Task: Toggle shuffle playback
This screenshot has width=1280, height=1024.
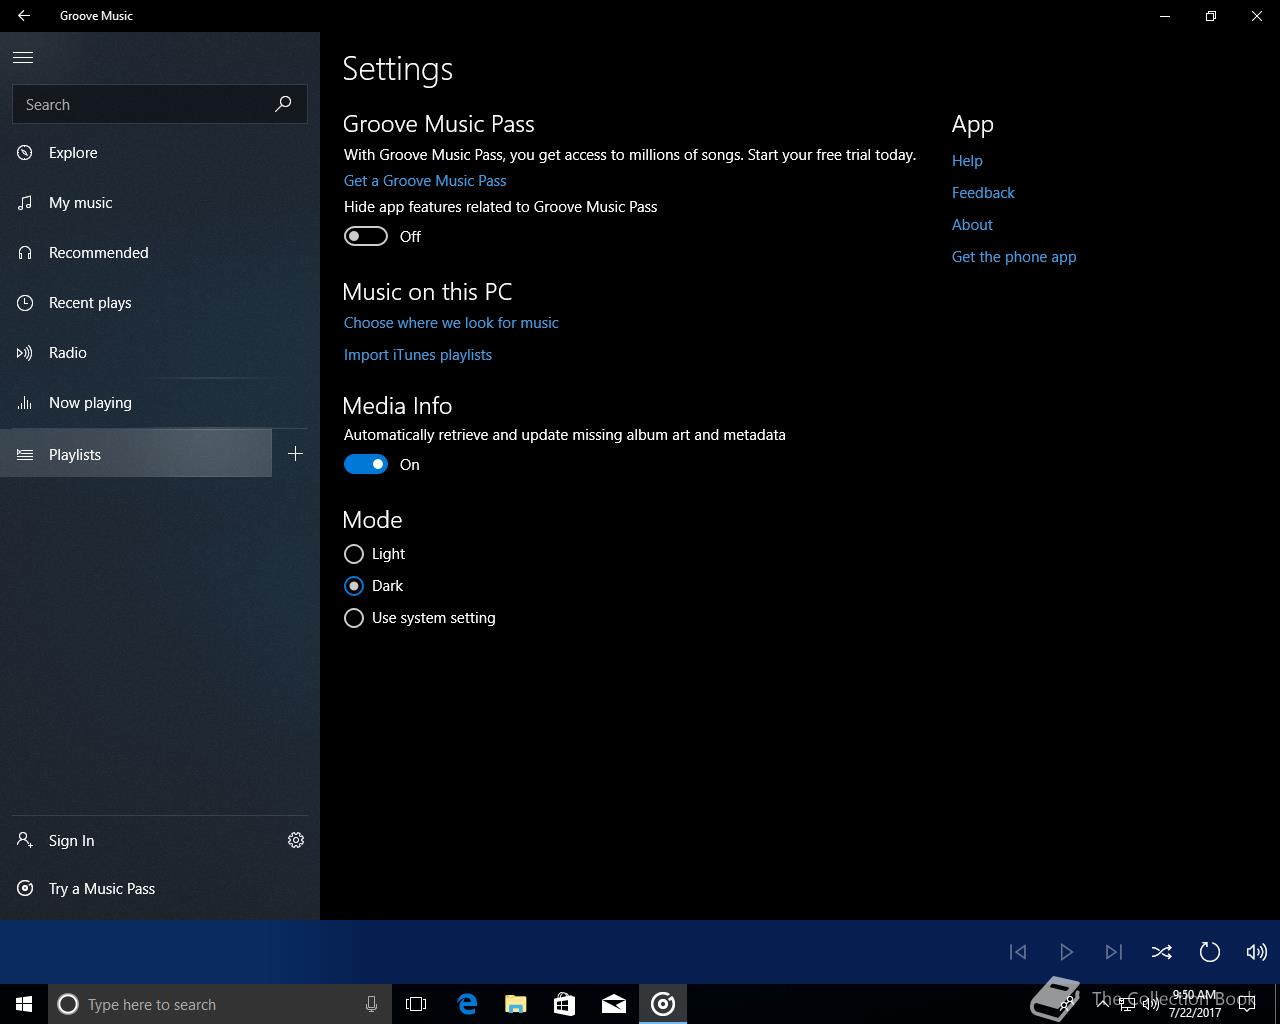Action: (1162, 952)
